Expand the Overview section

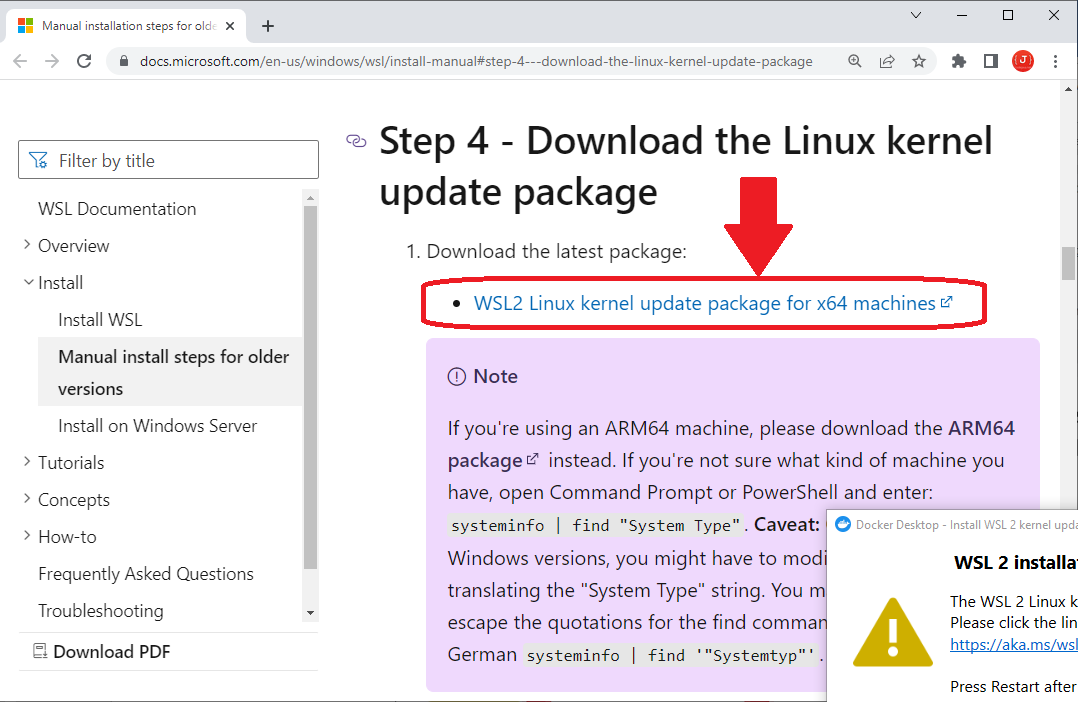pyautogui.click(x=27, y=245)
